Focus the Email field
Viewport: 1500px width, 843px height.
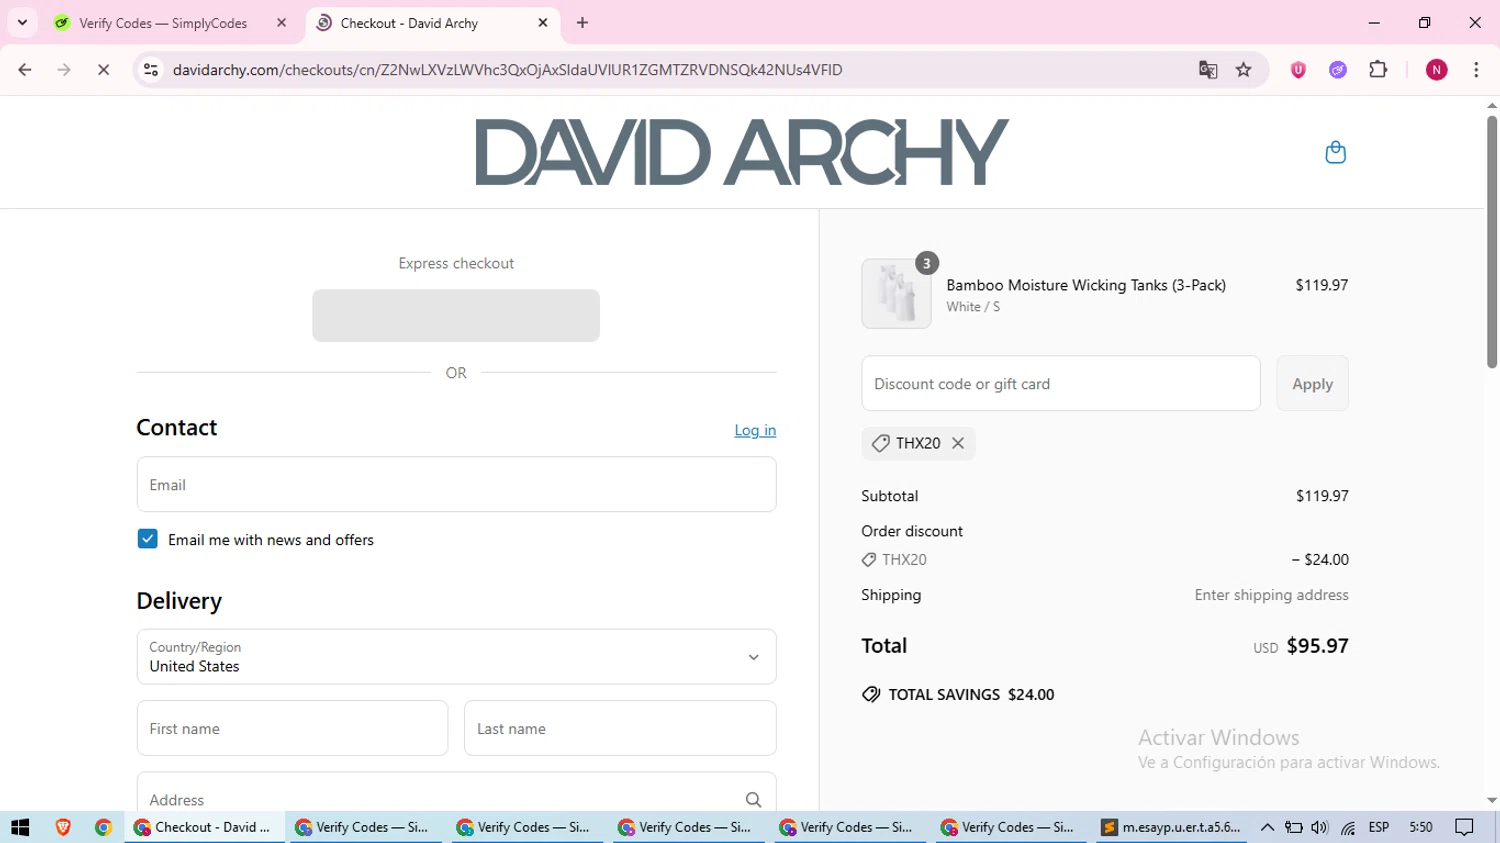456,484
